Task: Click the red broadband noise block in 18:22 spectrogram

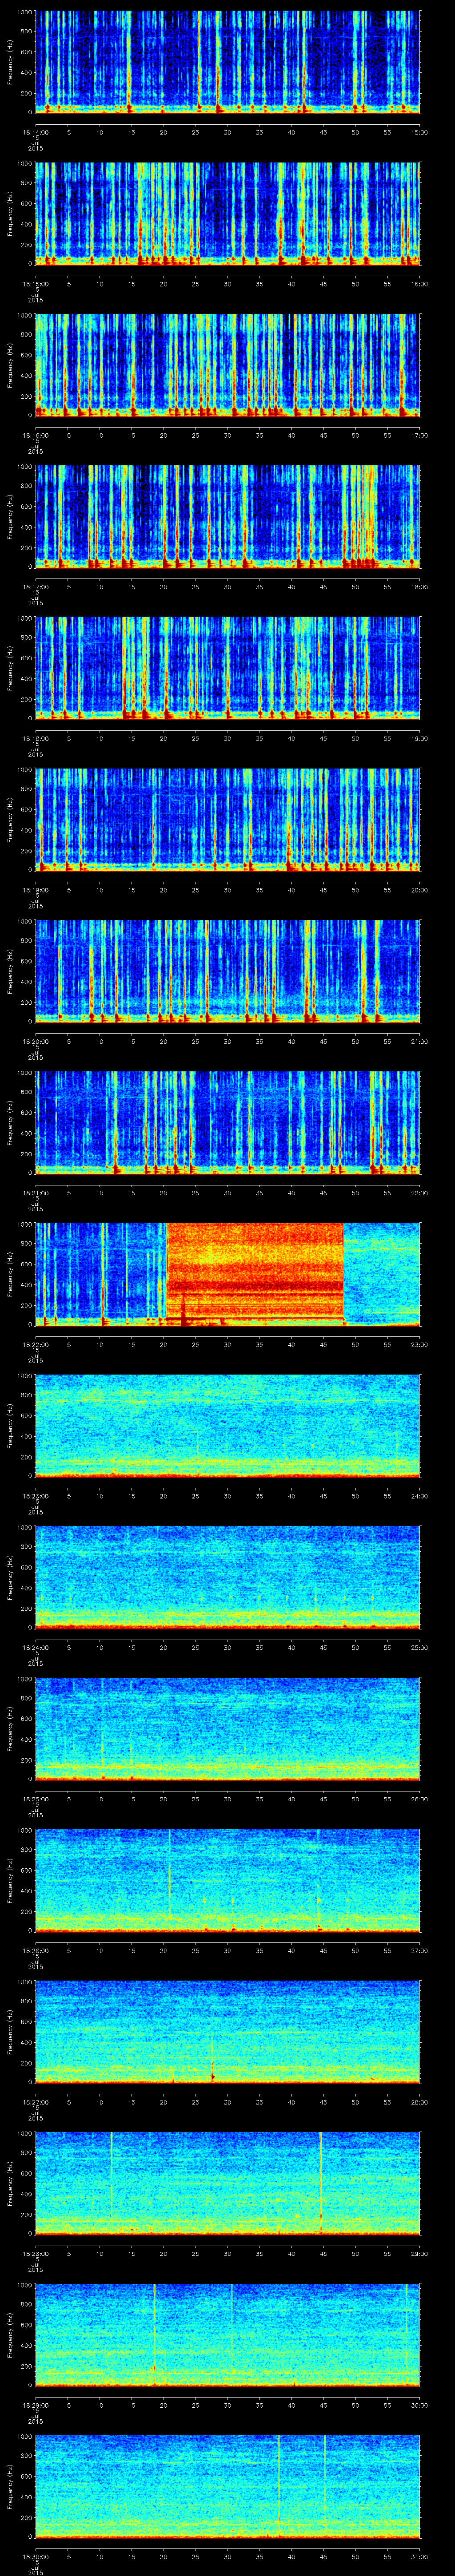Action: 255,1271
